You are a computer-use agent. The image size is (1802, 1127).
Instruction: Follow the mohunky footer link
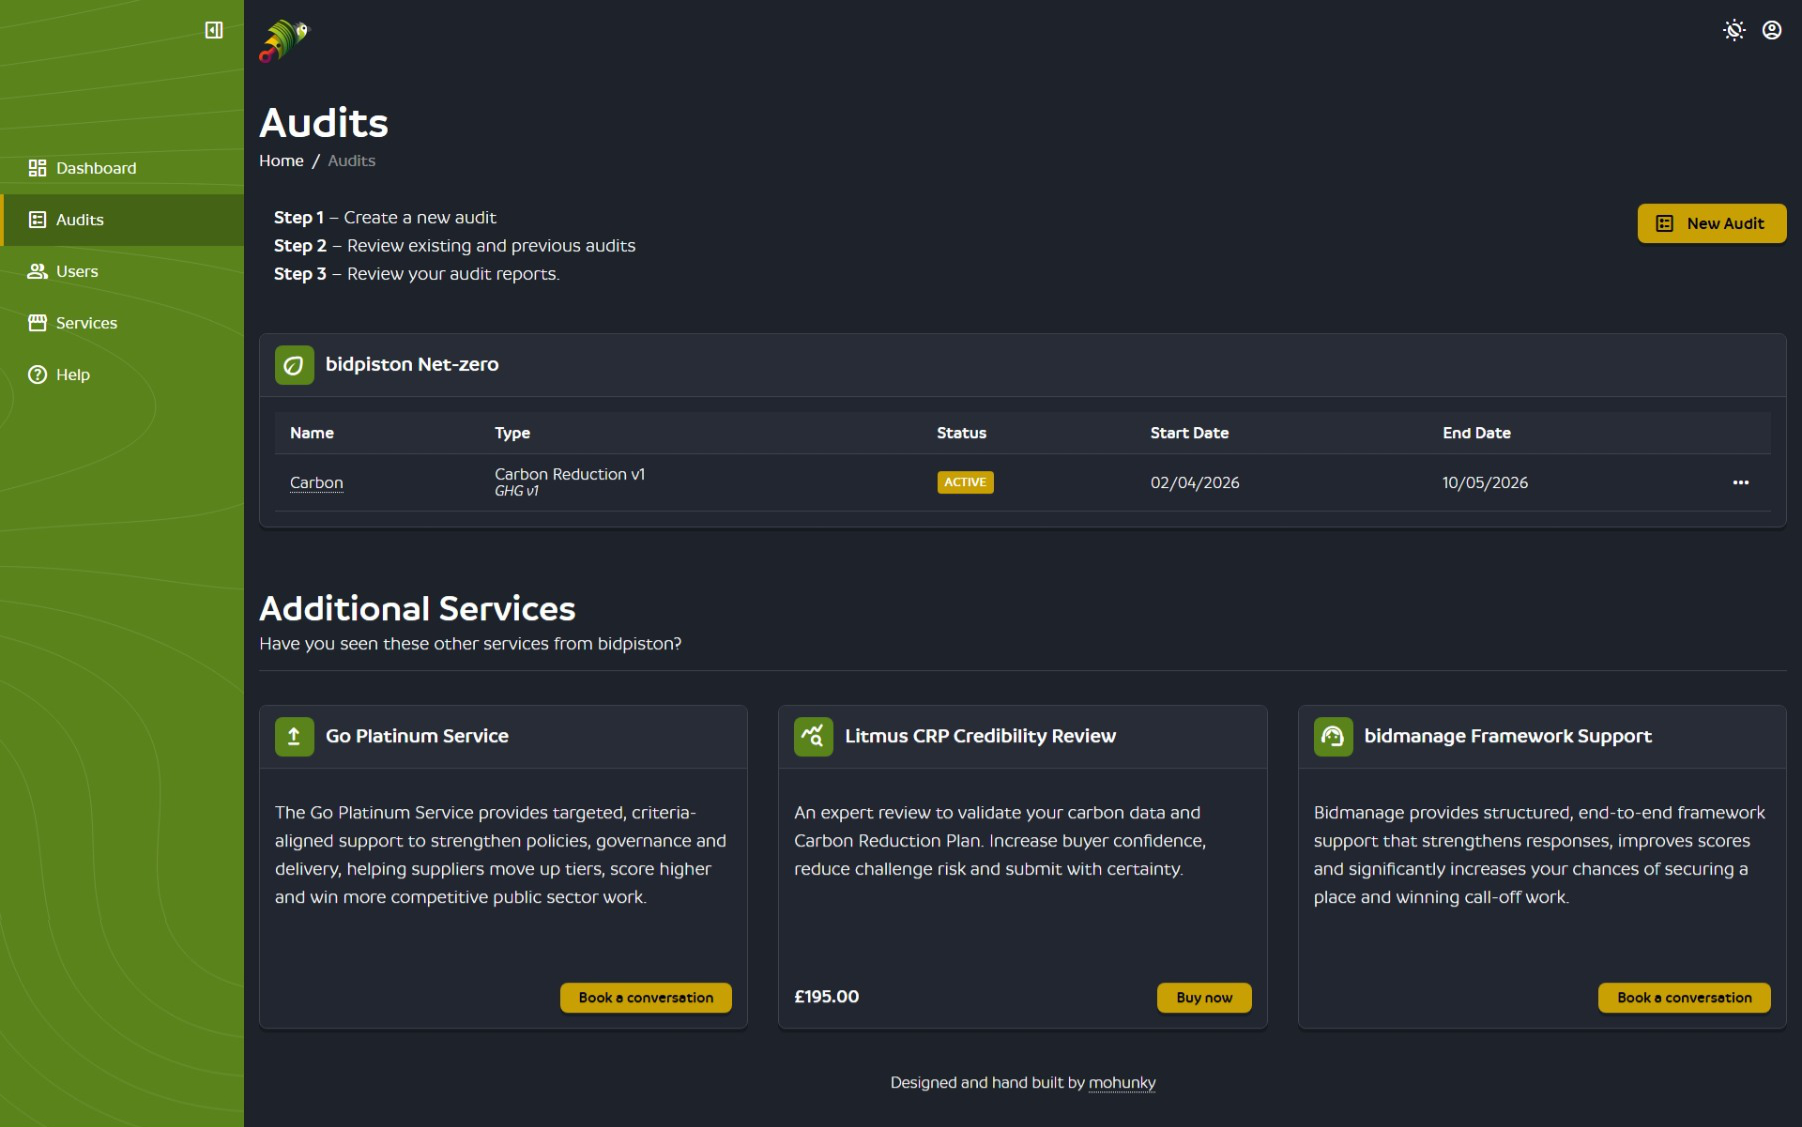(x=1122, y=1083)
